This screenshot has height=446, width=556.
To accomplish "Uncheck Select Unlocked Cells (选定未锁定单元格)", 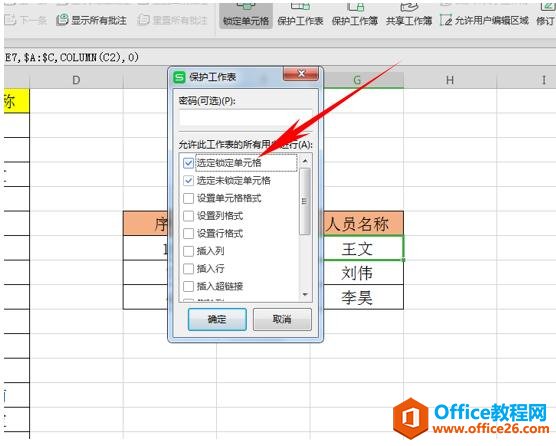I will coord(188,181).
